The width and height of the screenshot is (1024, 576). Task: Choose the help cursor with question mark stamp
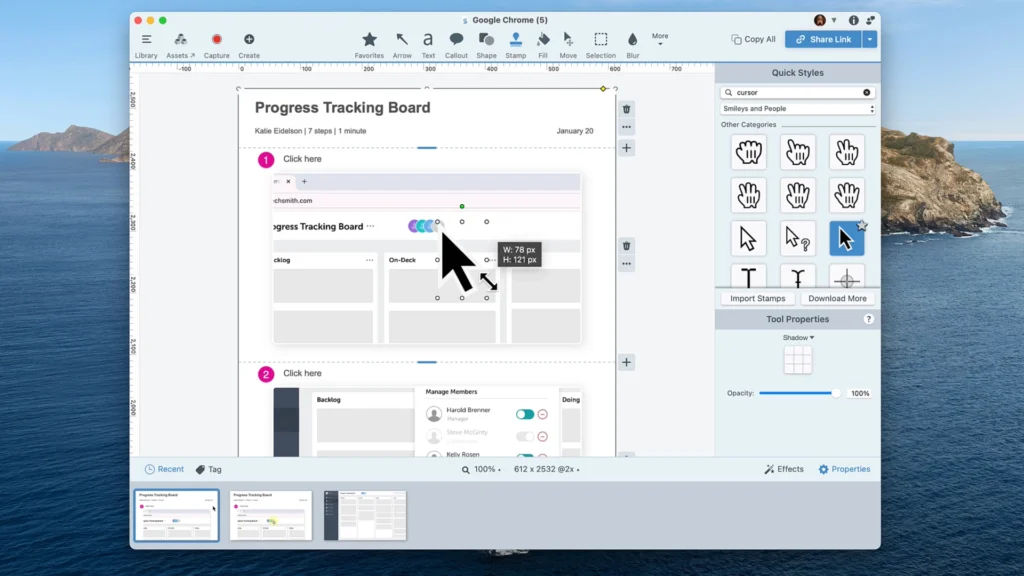click(x=797, y=238)
